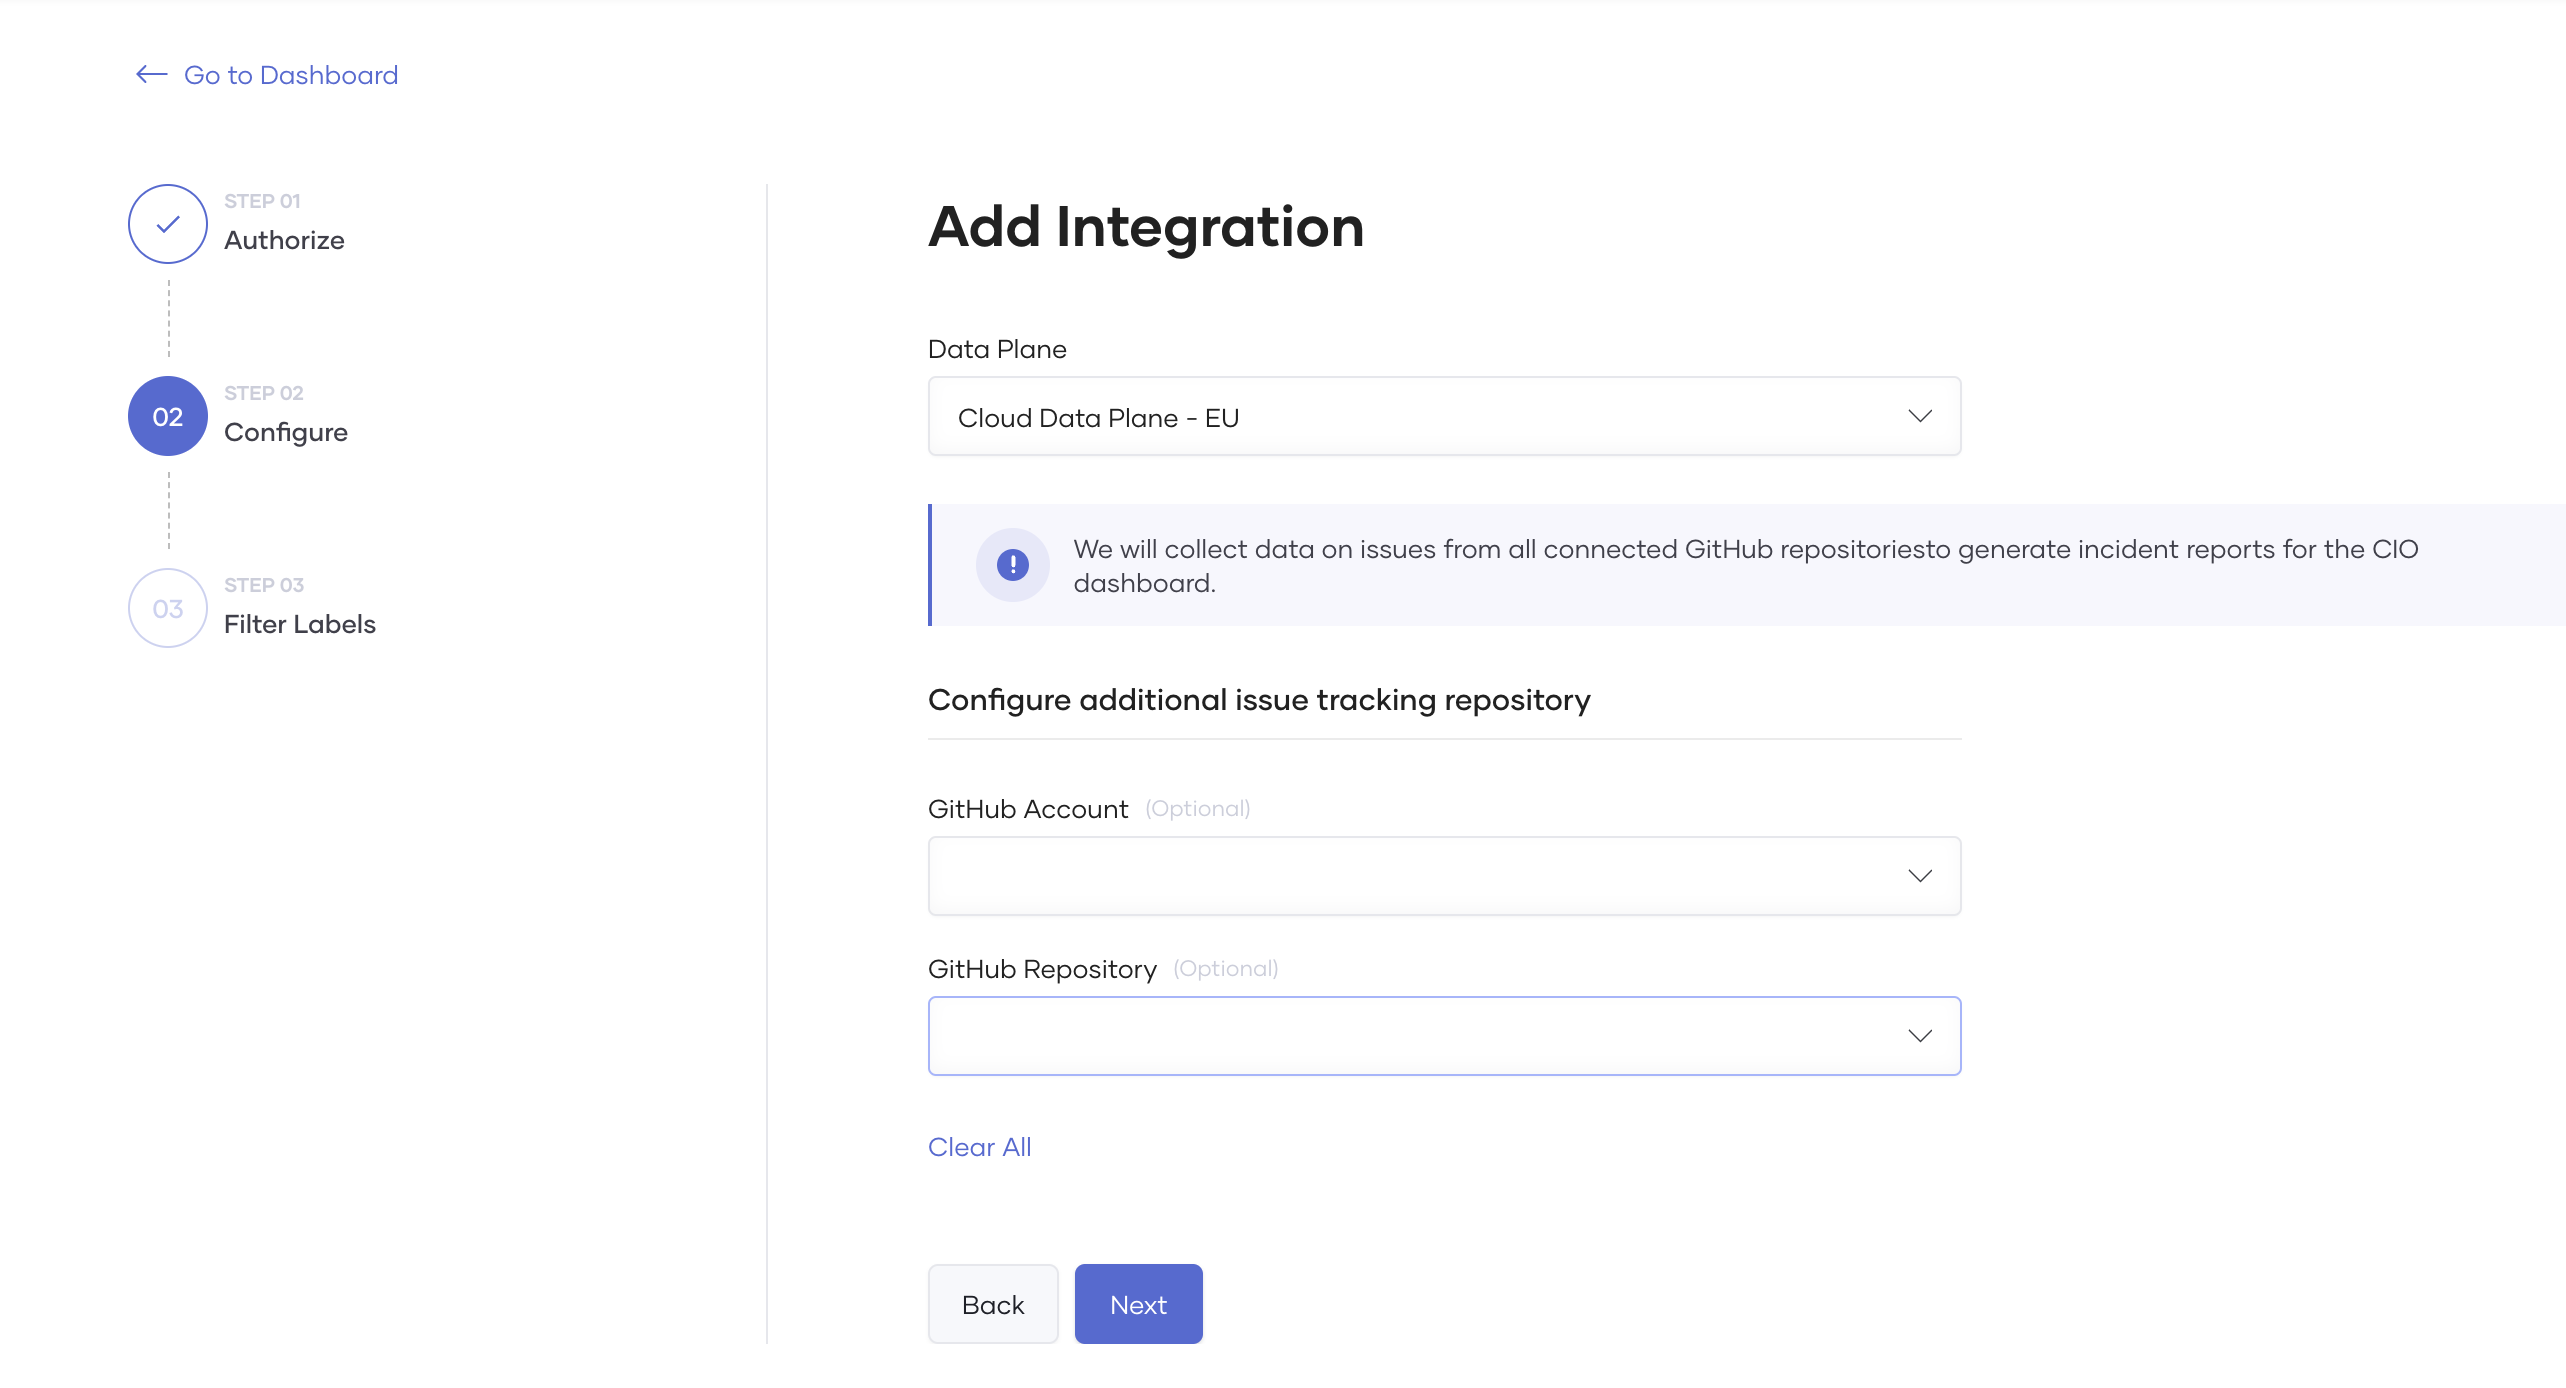Image resolution: width=2566 pixels, height=1388 pixels.
Task: Select the Step 02 circle labeled 02
Action: [x=167, y=415]
